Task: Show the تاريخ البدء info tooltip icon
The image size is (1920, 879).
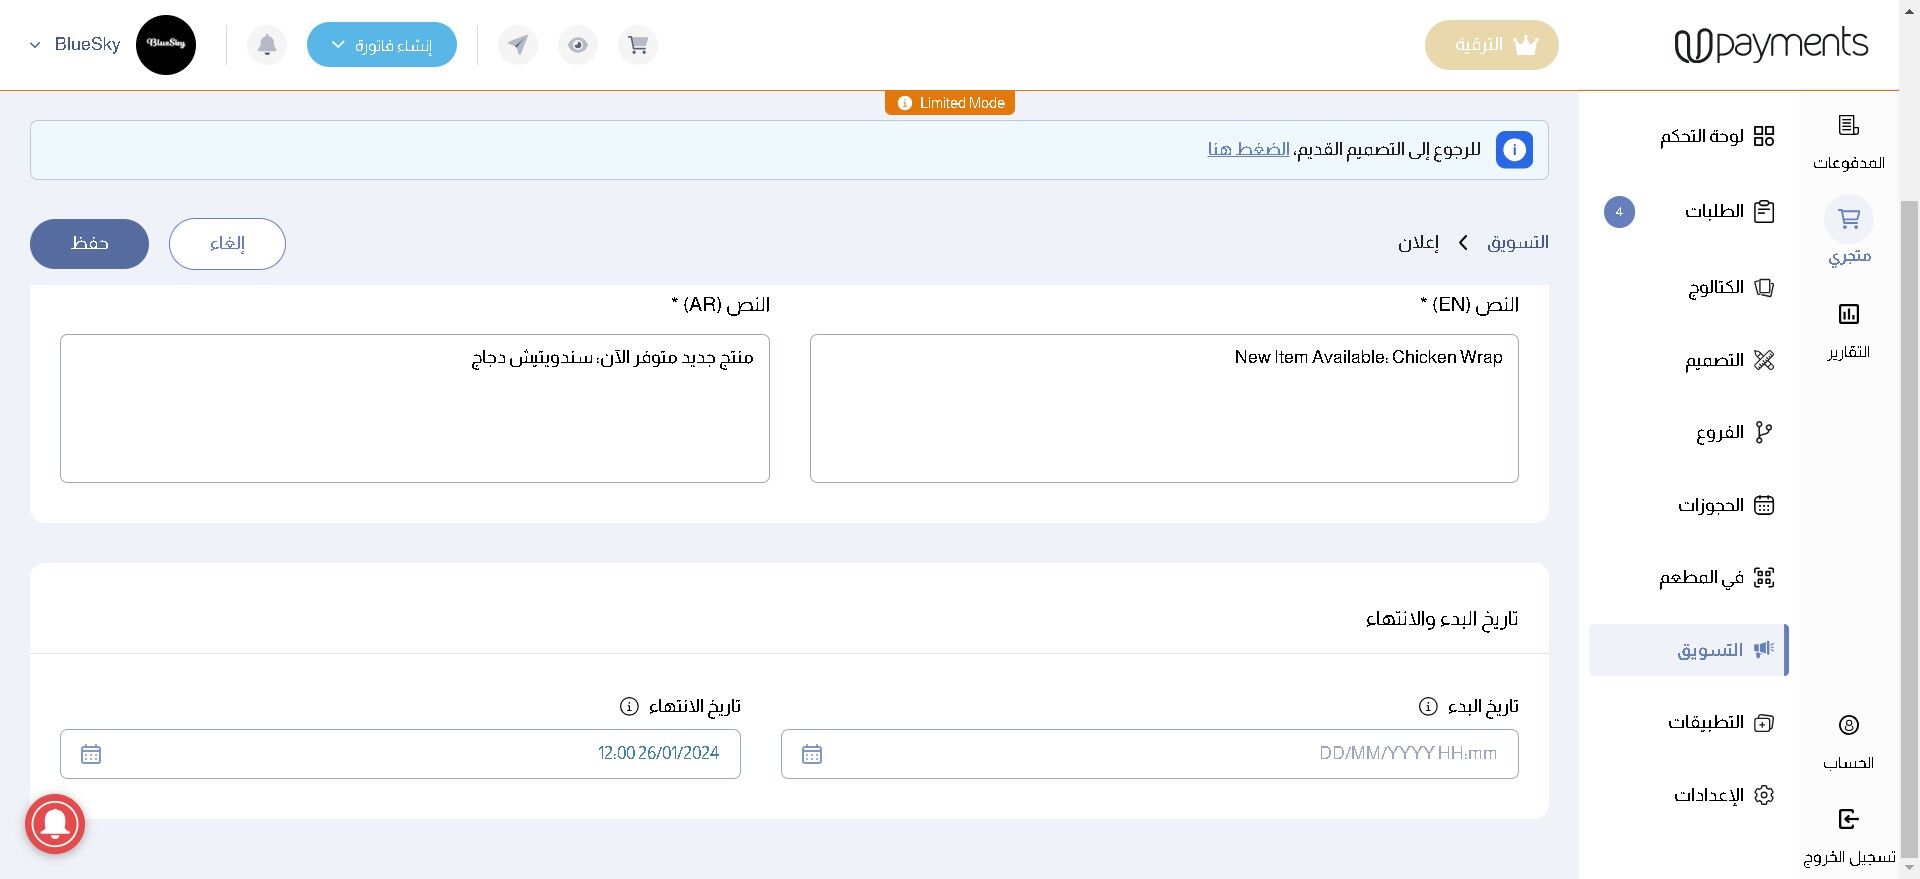Action: point(1428,706)
